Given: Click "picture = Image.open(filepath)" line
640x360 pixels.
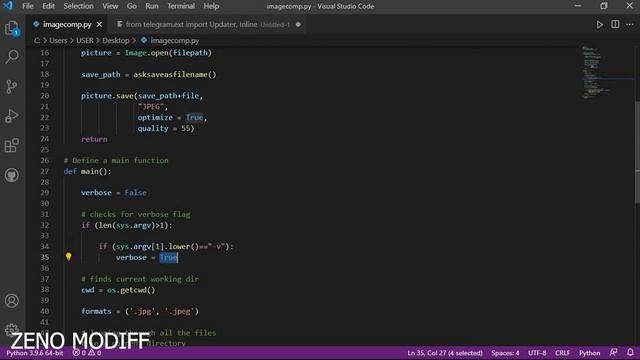Looking at the screenshot, I should click(146, 53).
